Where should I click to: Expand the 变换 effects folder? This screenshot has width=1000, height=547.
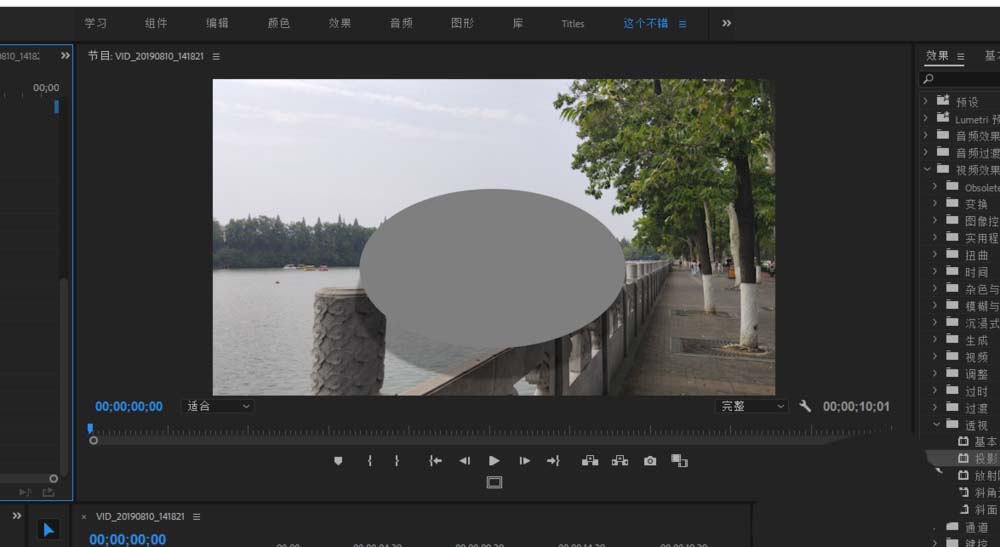pos(935,203)
